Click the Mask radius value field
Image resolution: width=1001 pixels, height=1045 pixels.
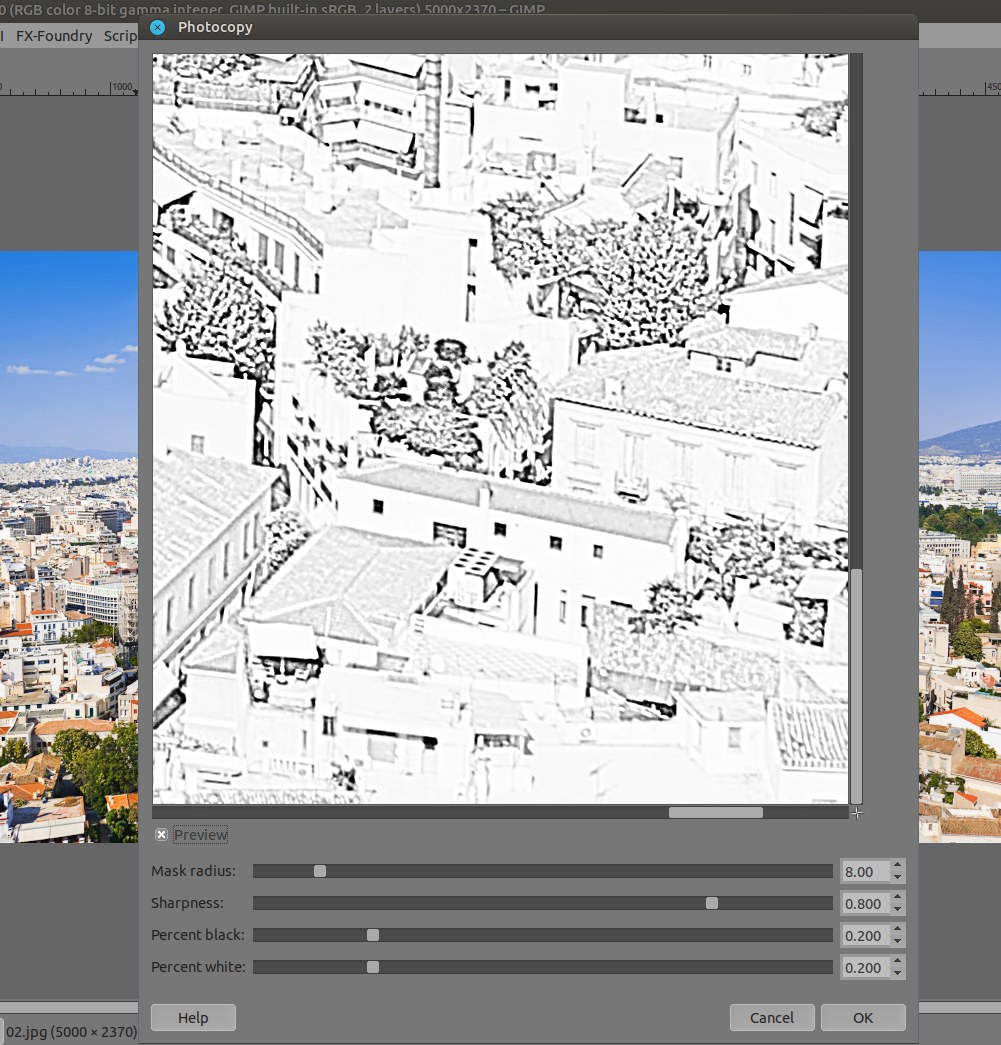pos(864,871)
